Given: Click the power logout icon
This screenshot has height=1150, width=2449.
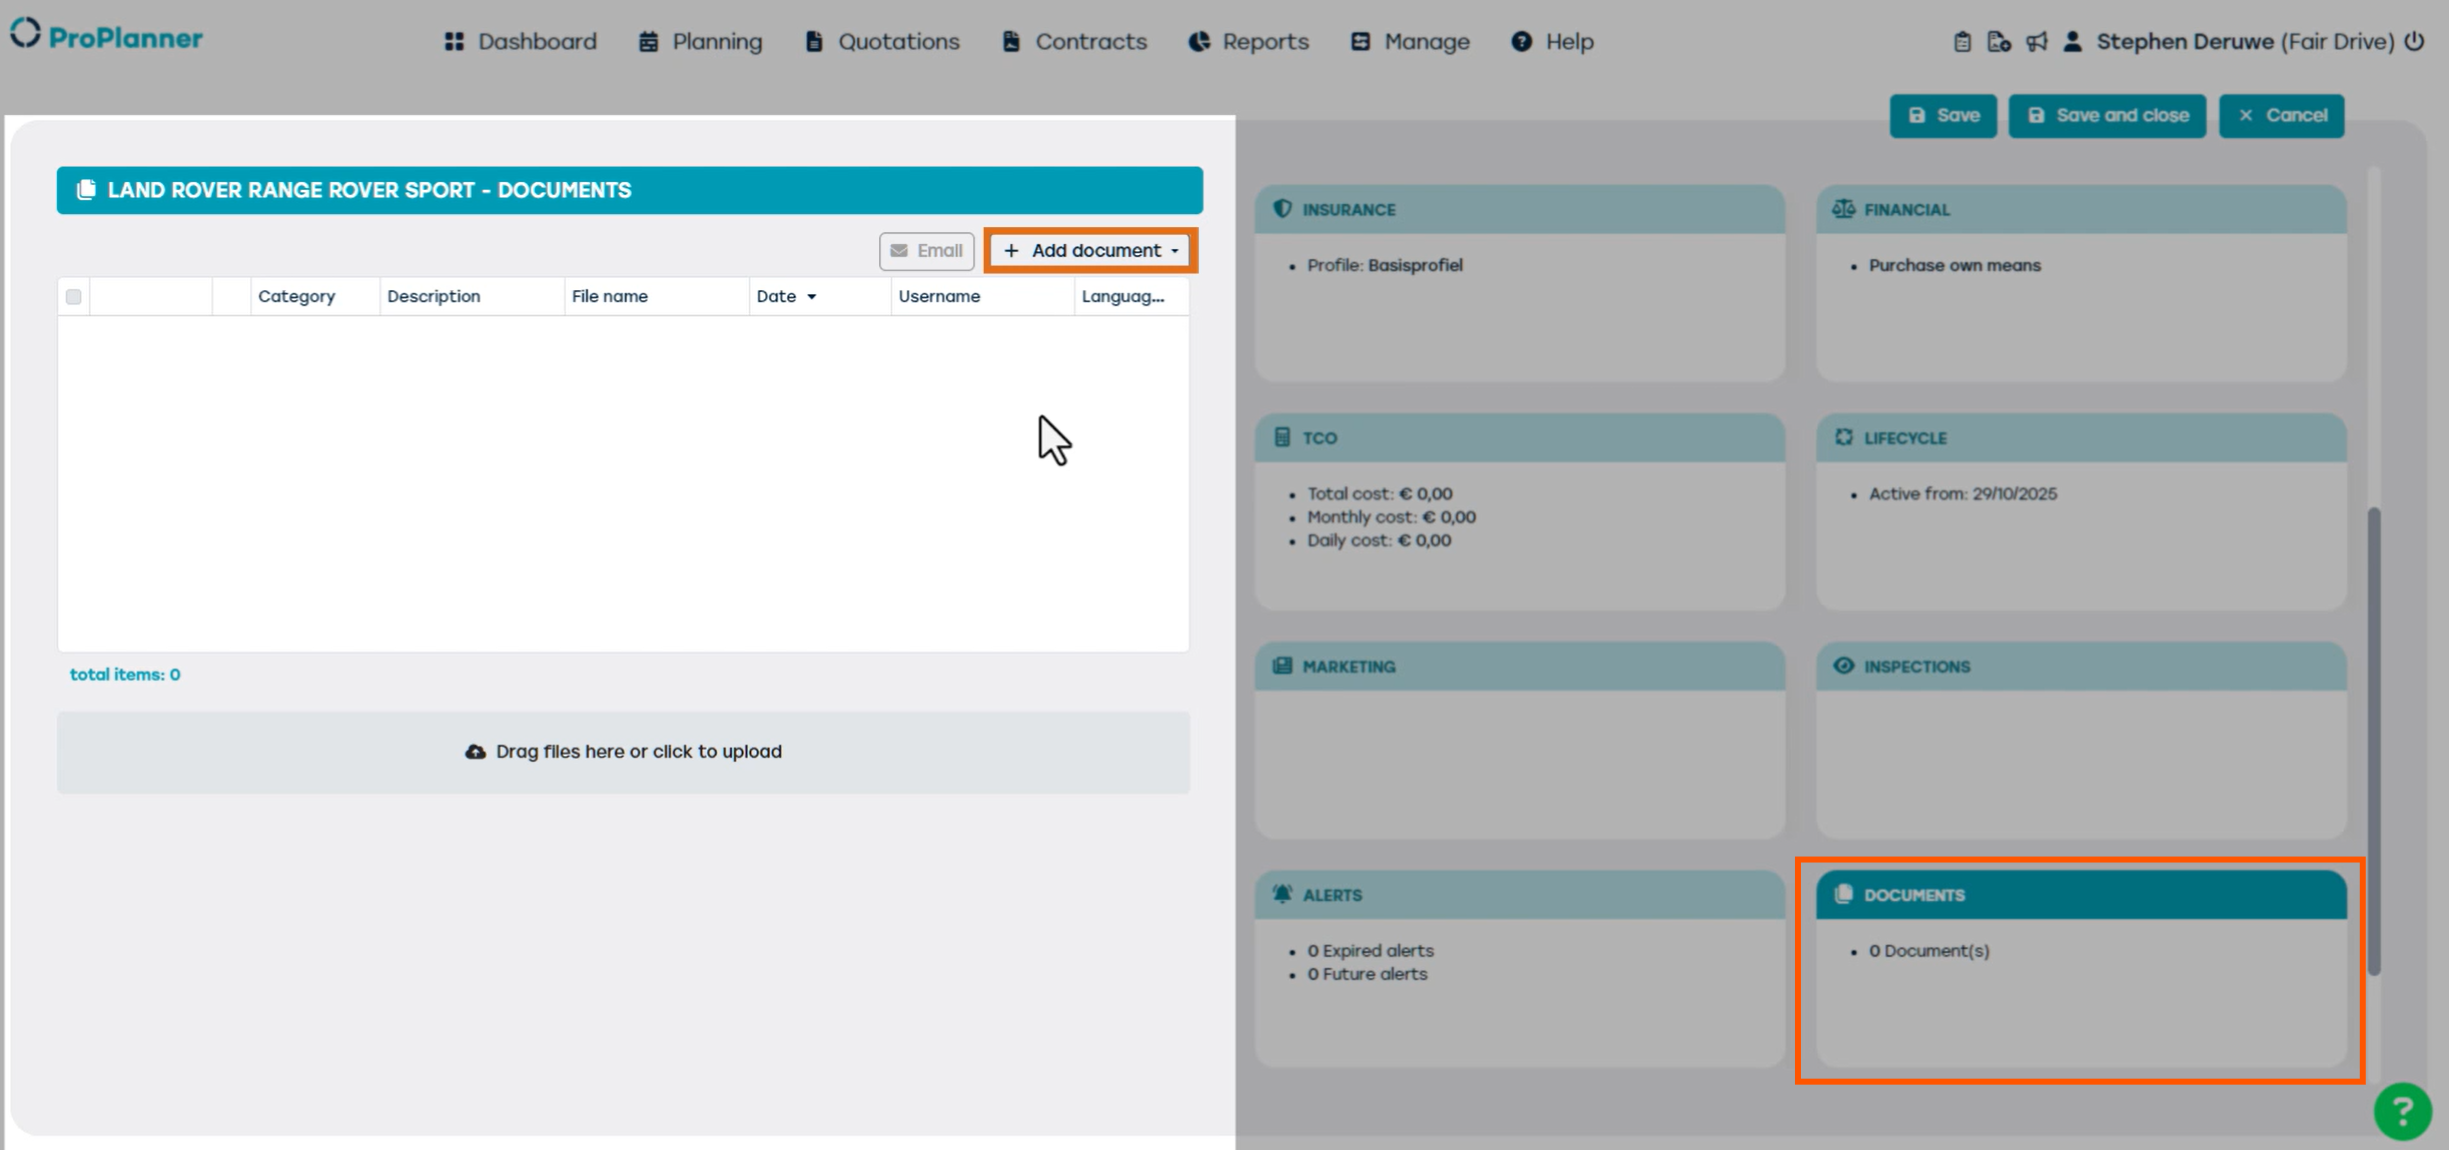Looking at the screenshot, I should click(x=2414, y=41).
